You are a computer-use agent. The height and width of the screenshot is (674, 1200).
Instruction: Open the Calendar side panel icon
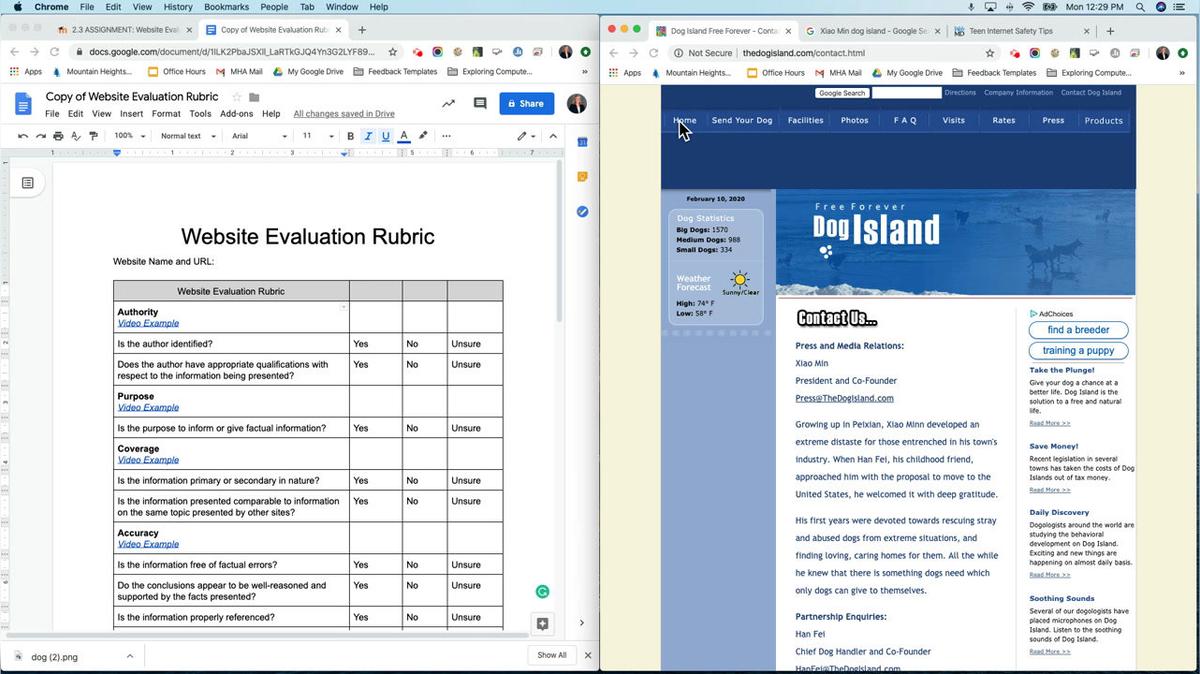click(582, 142)
